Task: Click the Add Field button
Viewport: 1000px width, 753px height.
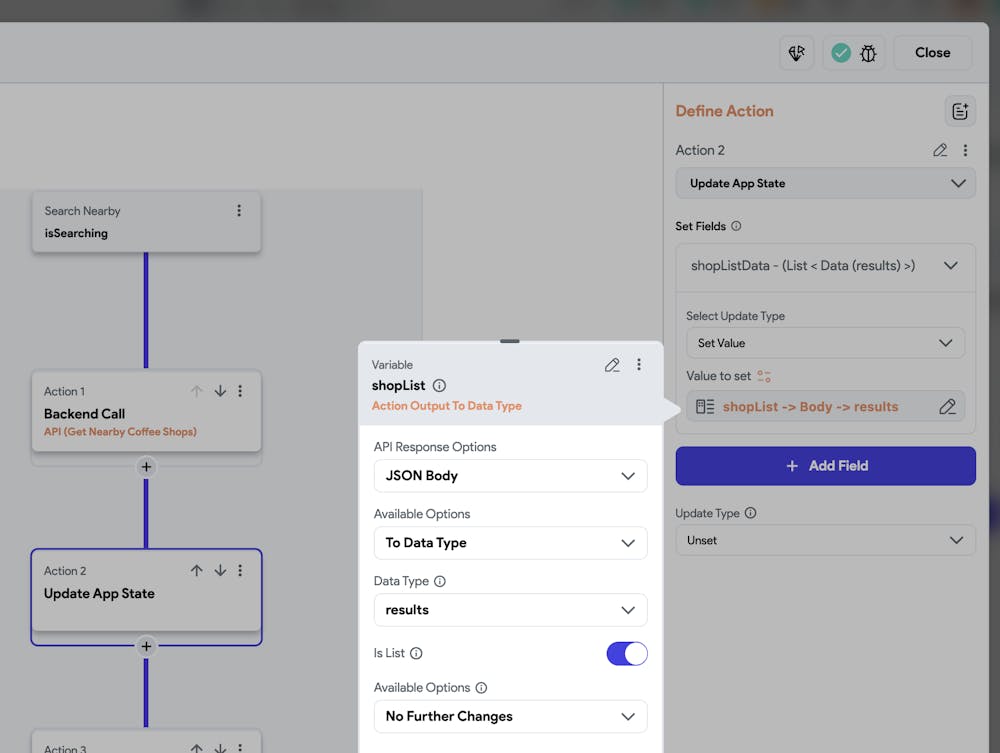Action: [825, 466]
